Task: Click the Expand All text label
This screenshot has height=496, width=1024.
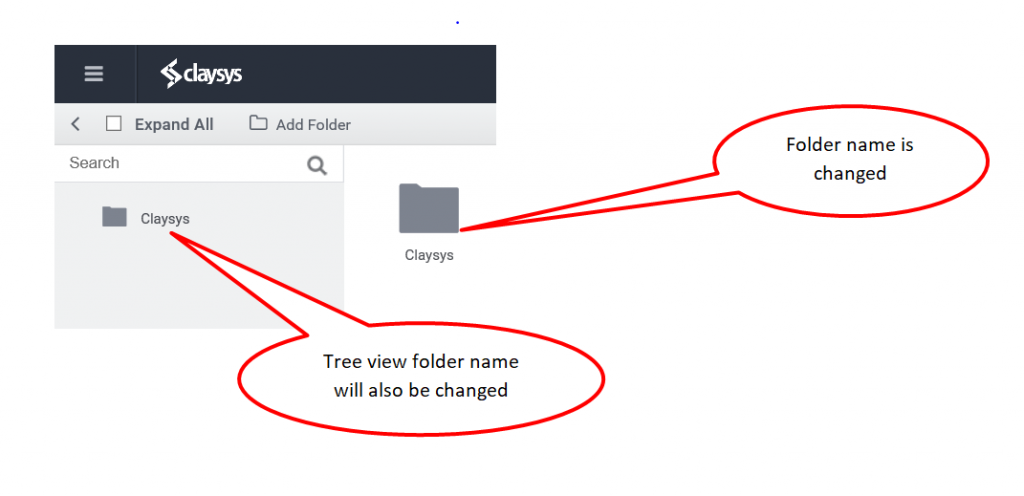Action: coord(174,125)
